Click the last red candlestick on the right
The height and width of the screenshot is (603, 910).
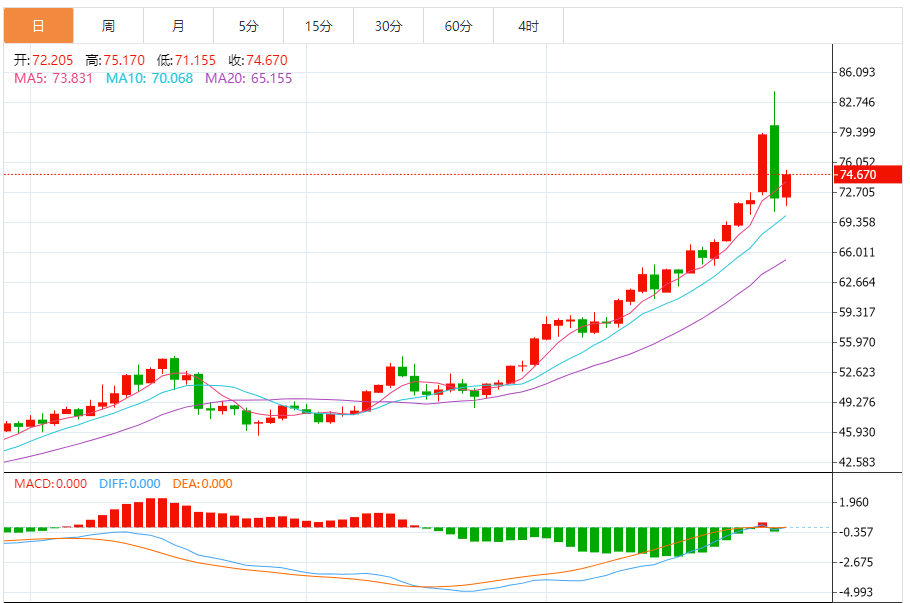click(787, 185)
